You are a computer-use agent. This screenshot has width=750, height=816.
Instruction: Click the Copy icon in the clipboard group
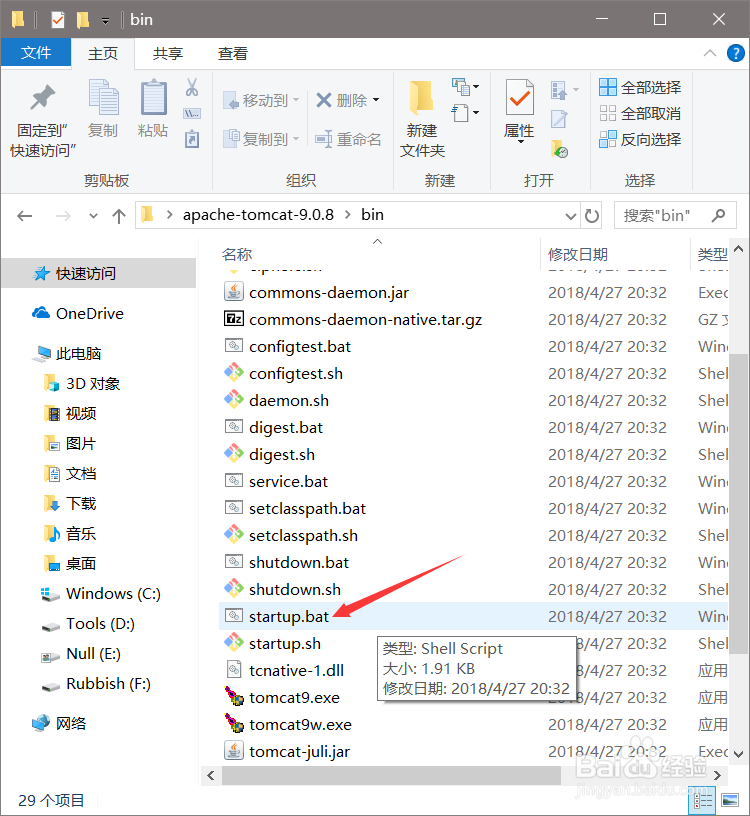coord(103,97)
